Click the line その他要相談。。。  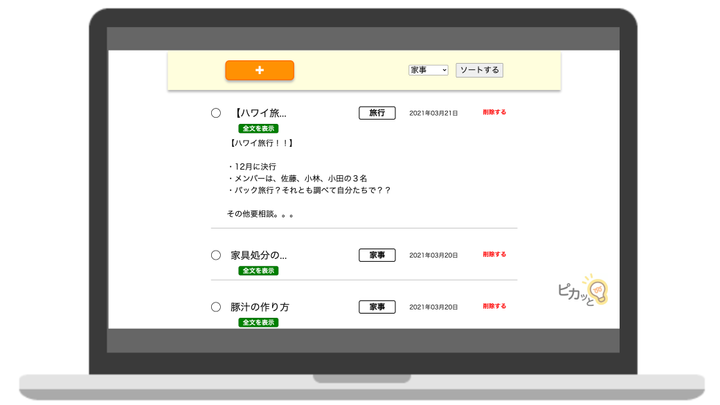click(260, 214)
